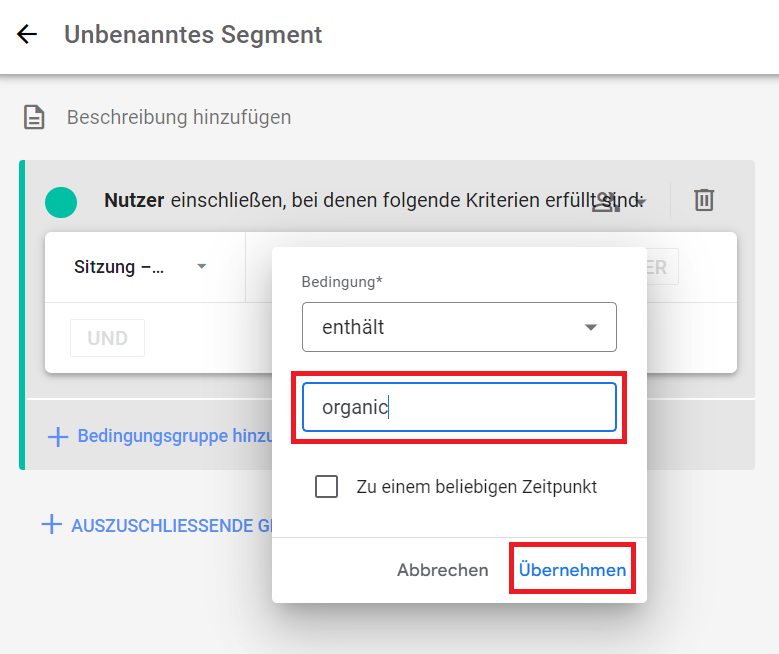Click plus icon beside AUSZUSCHLIESSENDE
The image size is (779, 654).
click(52, 525)
